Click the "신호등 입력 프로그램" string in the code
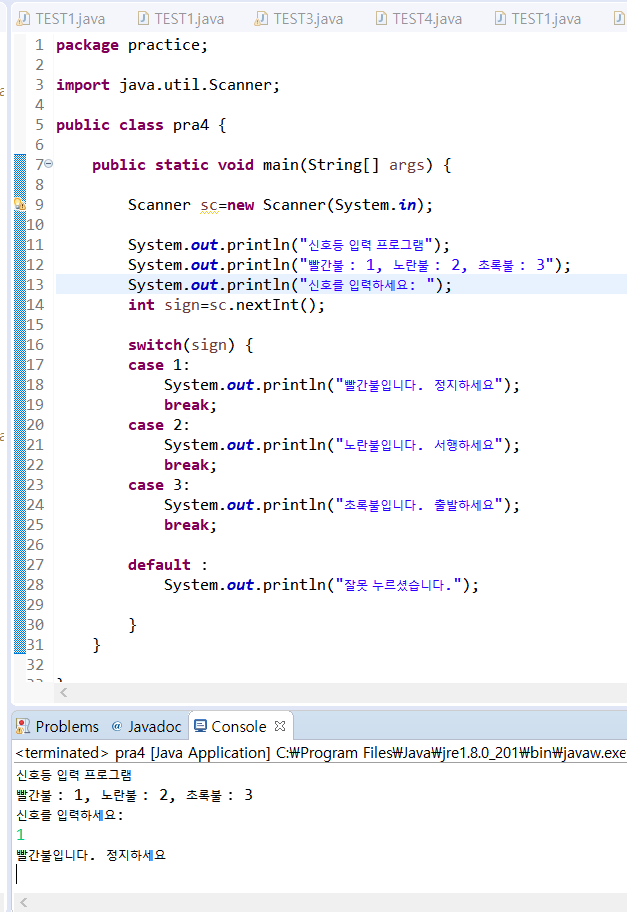The height and width of the screenshot is (912, 627). click(366, 245)
